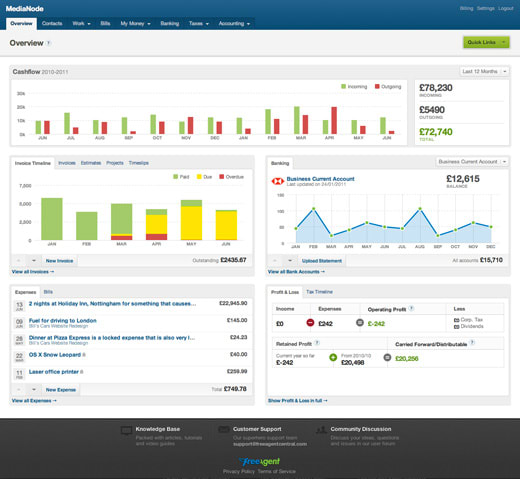Switch to the Tax Timeline tab
Image resolution: width=520 pixels, height=479 pixels.
click(x=319, y=292)
